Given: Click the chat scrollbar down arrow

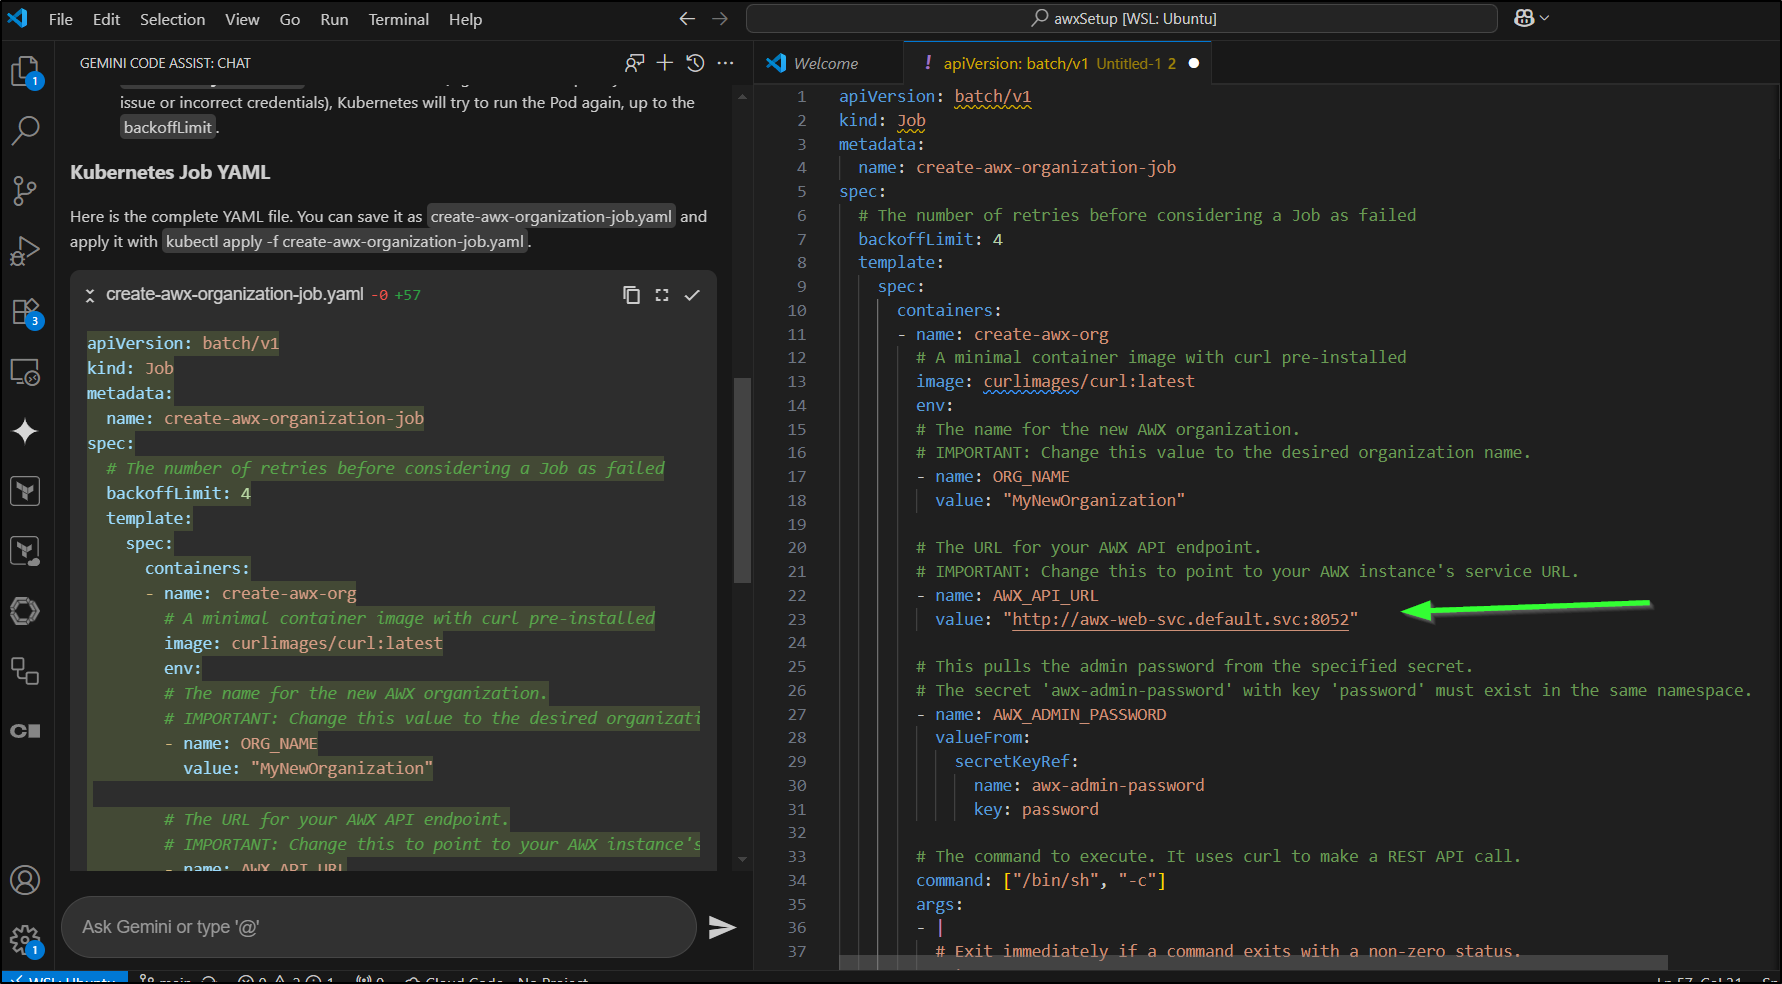Looking at the screenshot, I should pyautogui.click(x=742, y=859).
